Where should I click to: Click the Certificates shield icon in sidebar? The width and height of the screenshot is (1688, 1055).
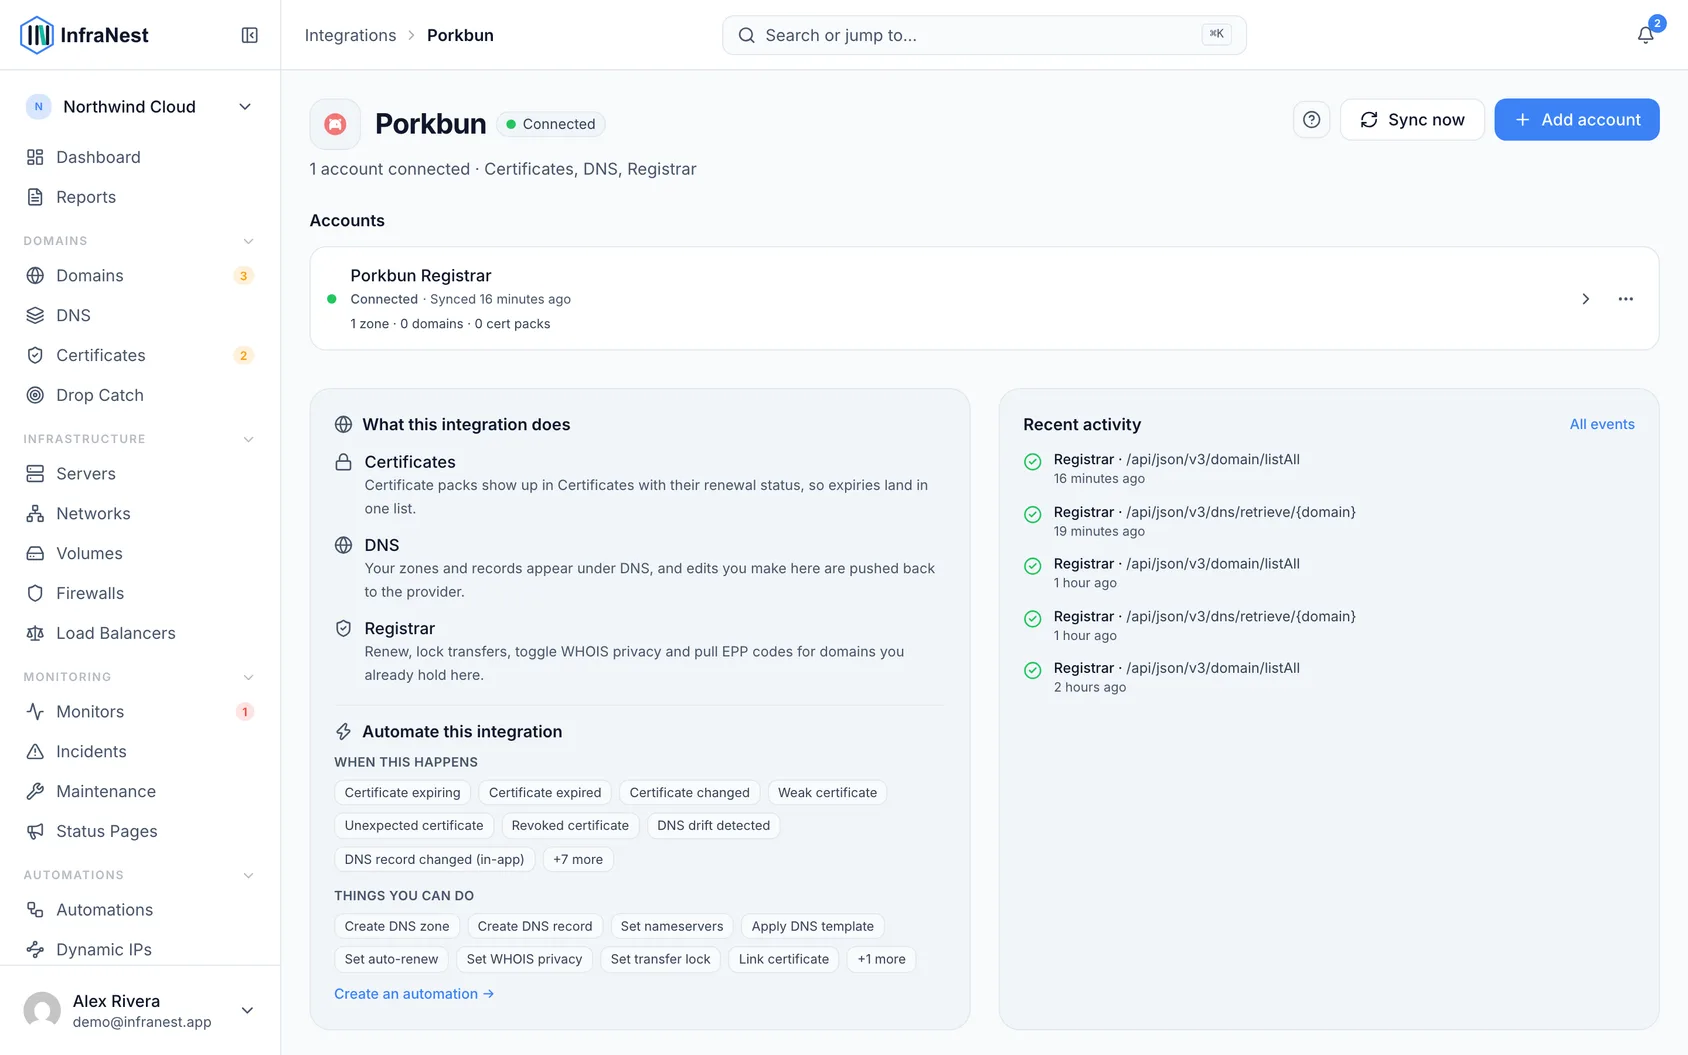pyautogui.click(x=35, y=356)
